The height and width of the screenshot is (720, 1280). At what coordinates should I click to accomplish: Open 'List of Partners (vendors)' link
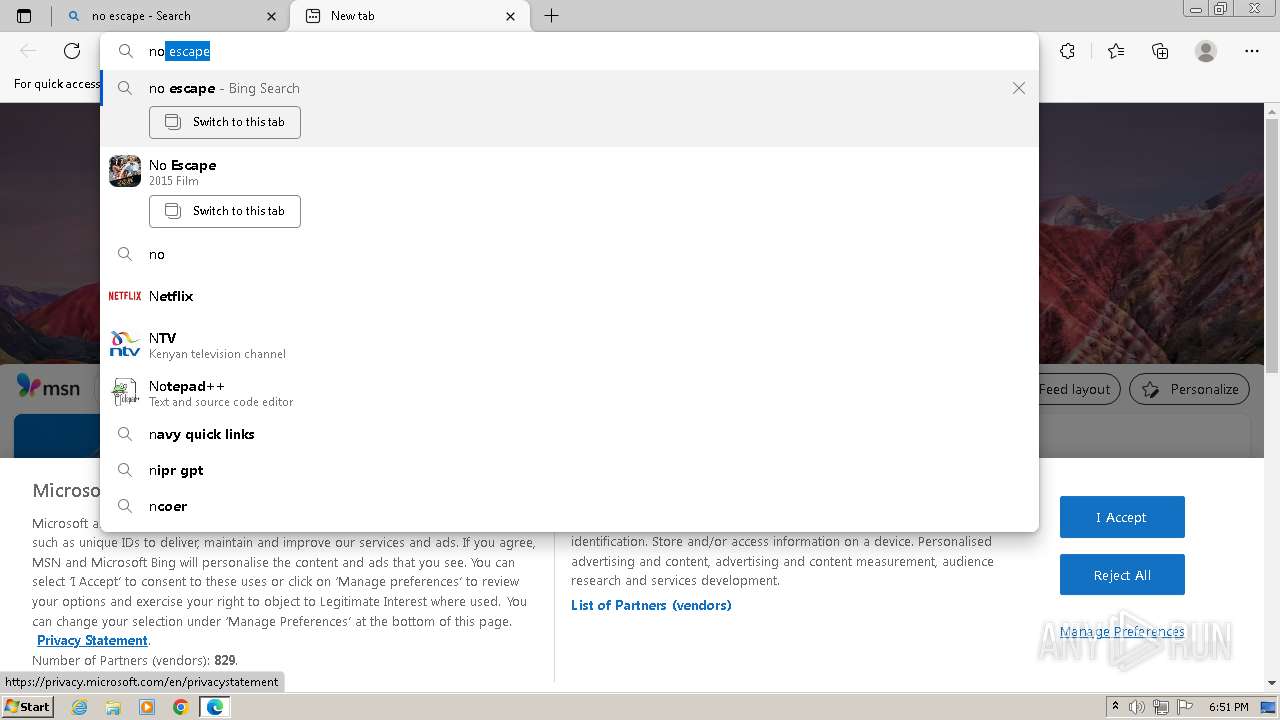[651, 605]
